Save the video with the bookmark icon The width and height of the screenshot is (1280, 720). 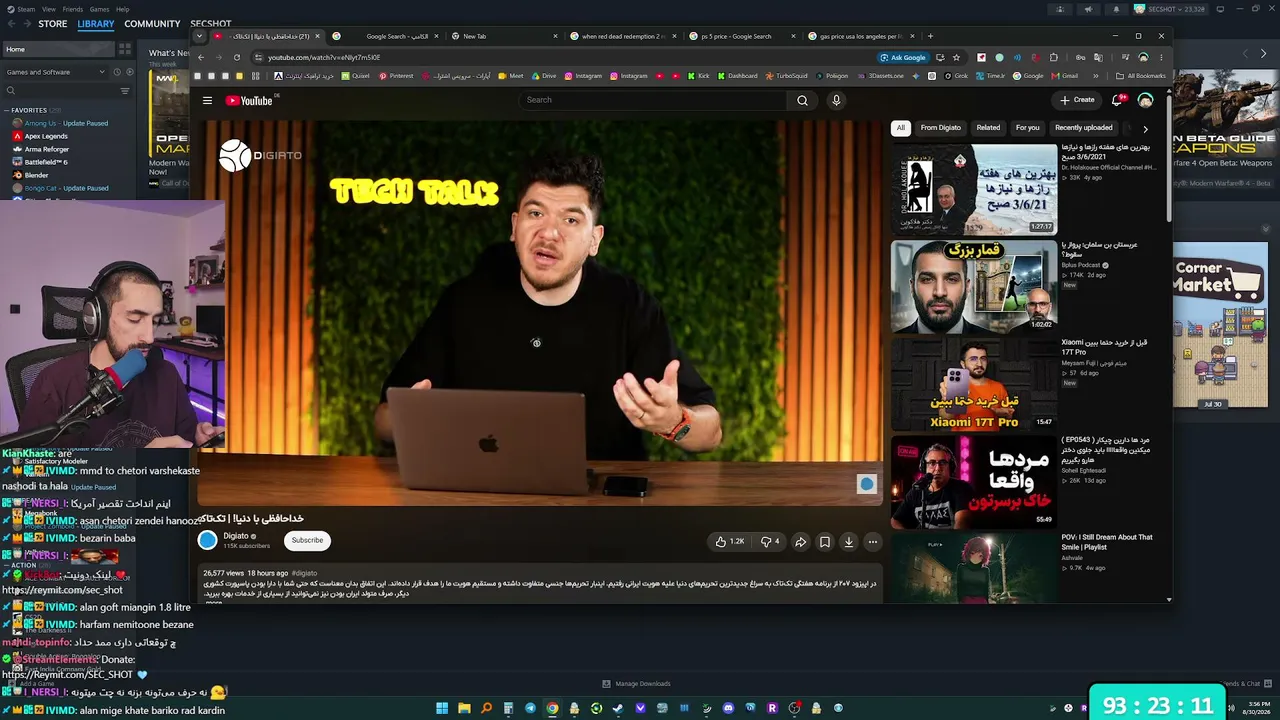click(824, 541)
